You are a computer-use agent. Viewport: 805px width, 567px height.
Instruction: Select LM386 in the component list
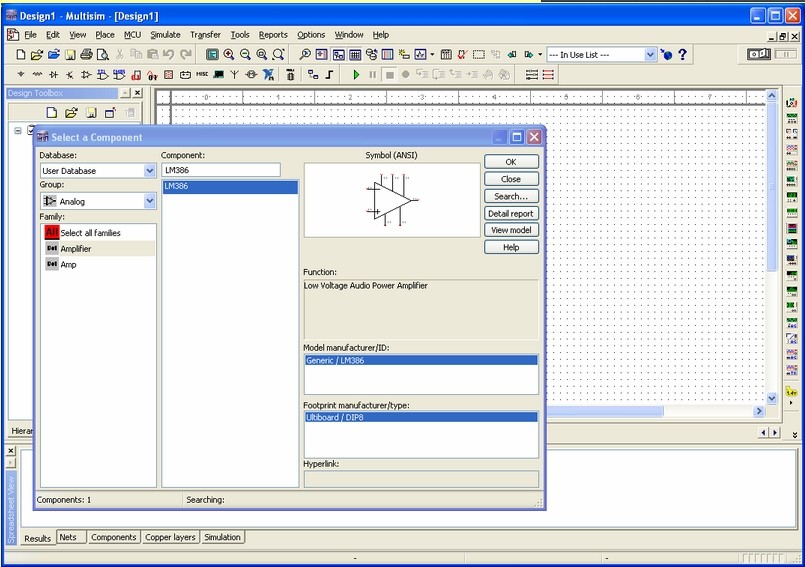(x=230, y=186)
